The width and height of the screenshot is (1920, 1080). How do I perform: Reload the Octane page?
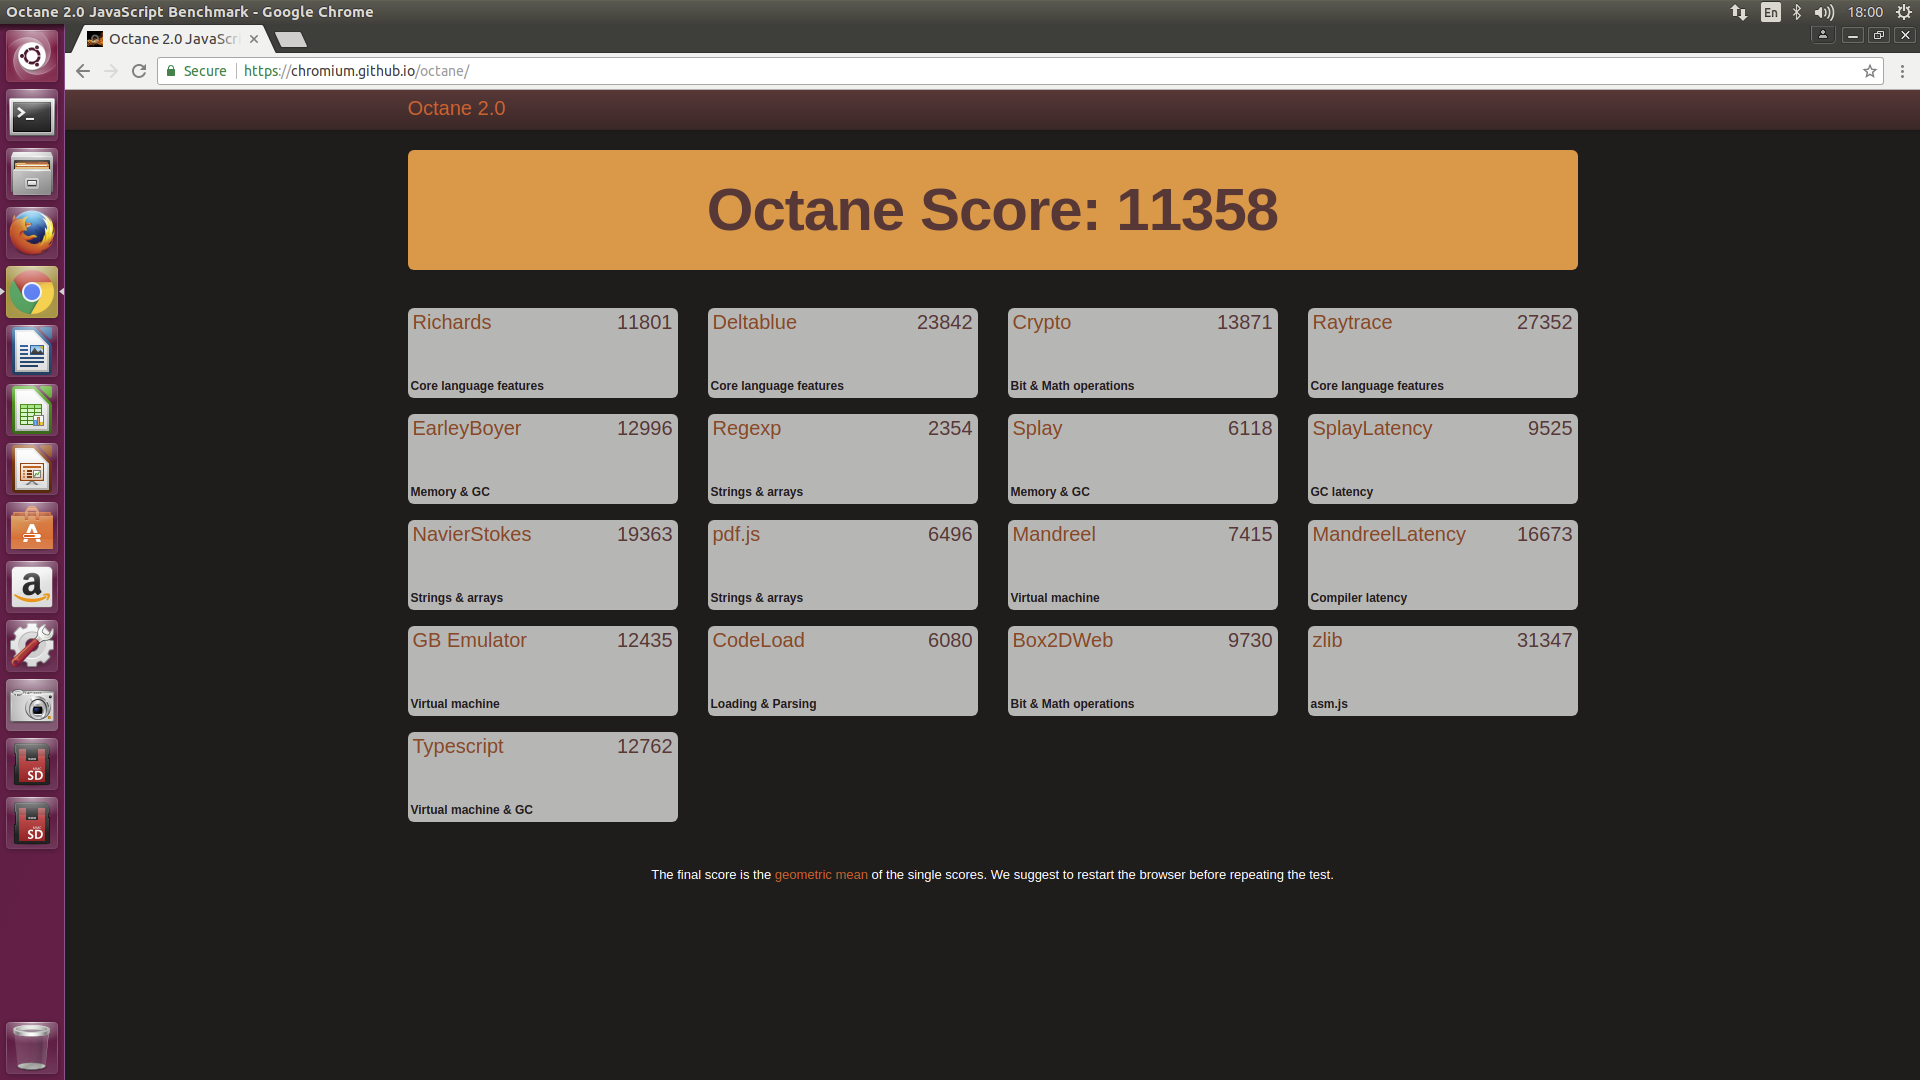point(139,71)
